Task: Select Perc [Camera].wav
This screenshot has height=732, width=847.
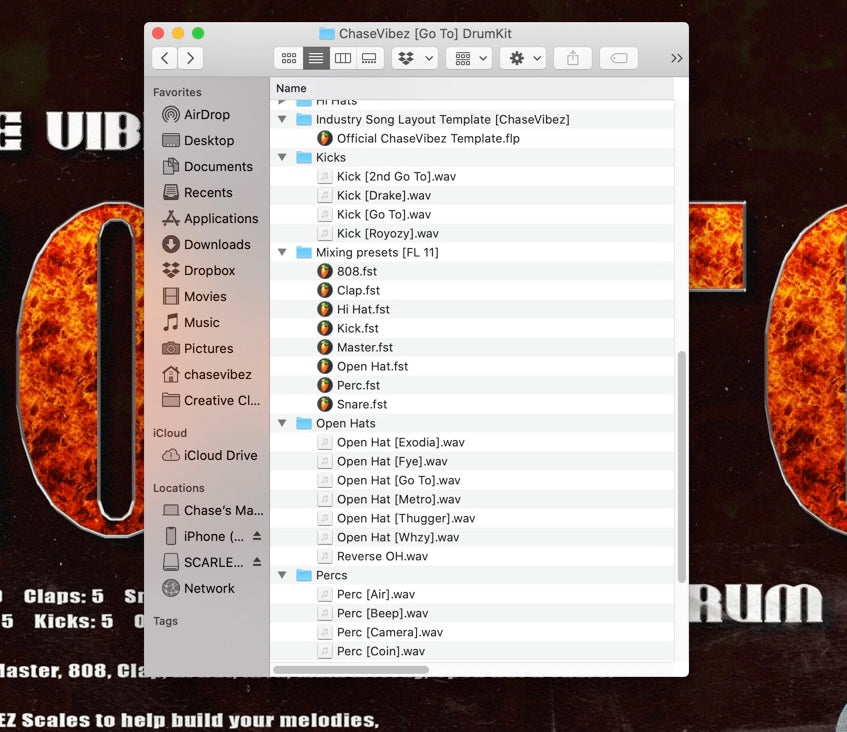Action: tap(472, 632)
